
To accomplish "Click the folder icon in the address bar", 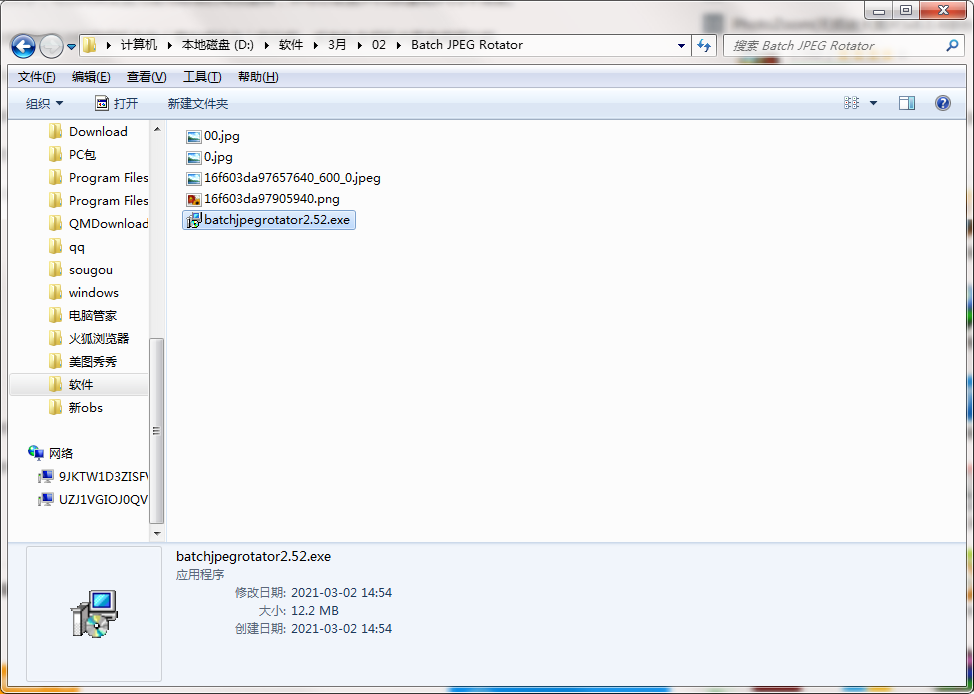I will pos(90,45).
